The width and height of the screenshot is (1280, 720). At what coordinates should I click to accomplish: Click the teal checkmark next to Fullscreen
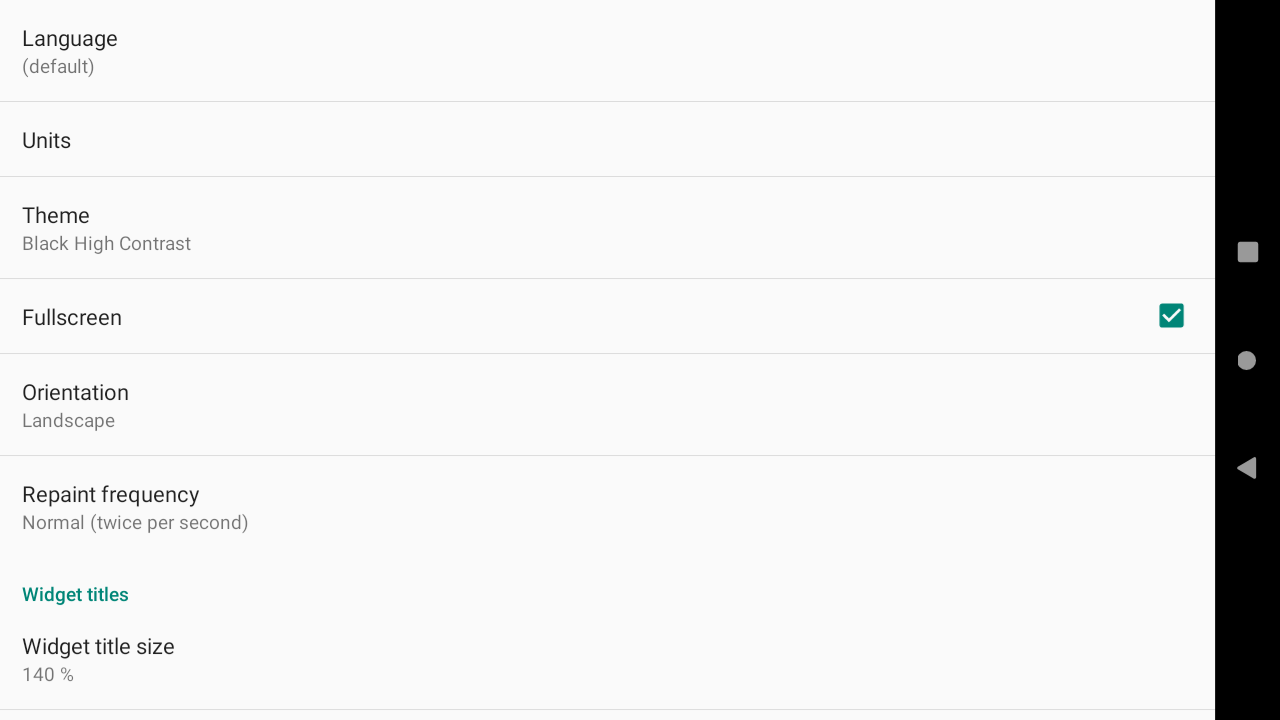[1171, 316]
